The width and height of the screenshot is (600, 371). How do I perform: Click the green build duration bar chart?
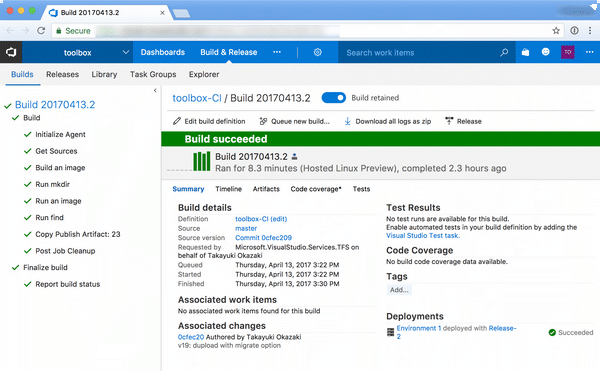click(x=202, y=161)
